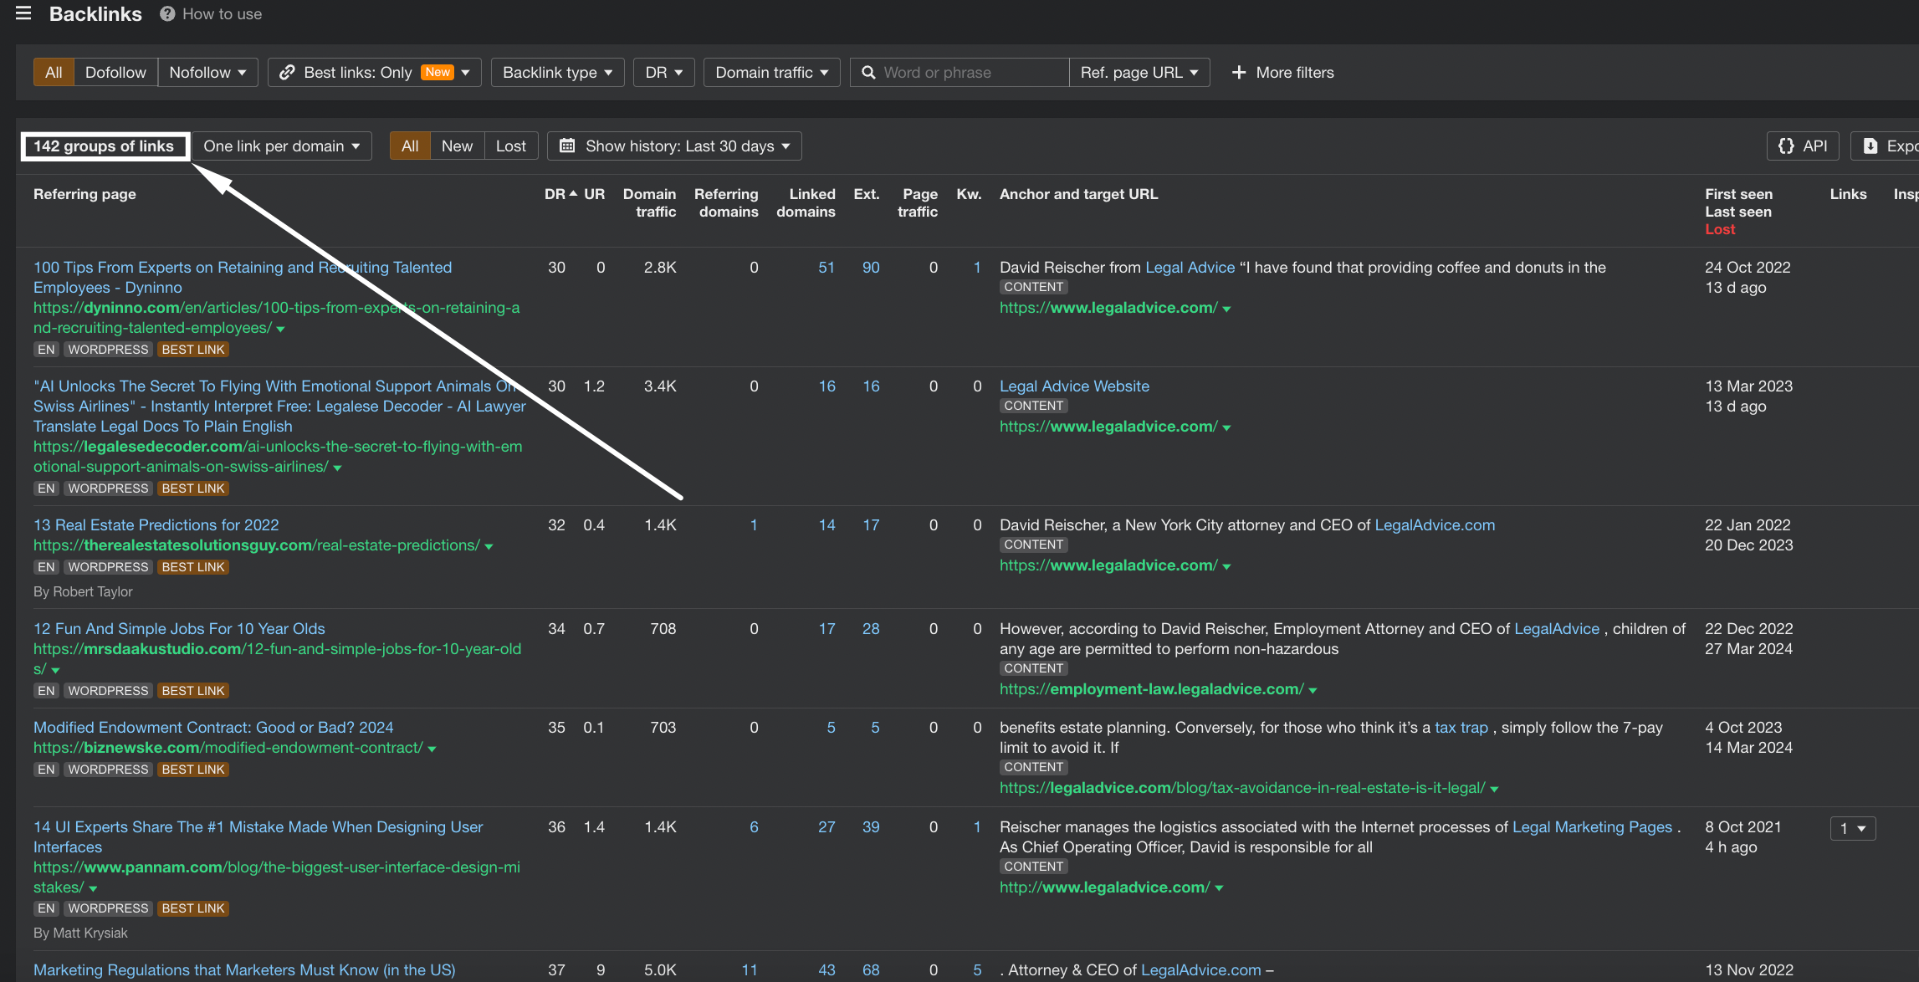
Task: Click the magnifier icon in search box
Action: coord(869,73)
